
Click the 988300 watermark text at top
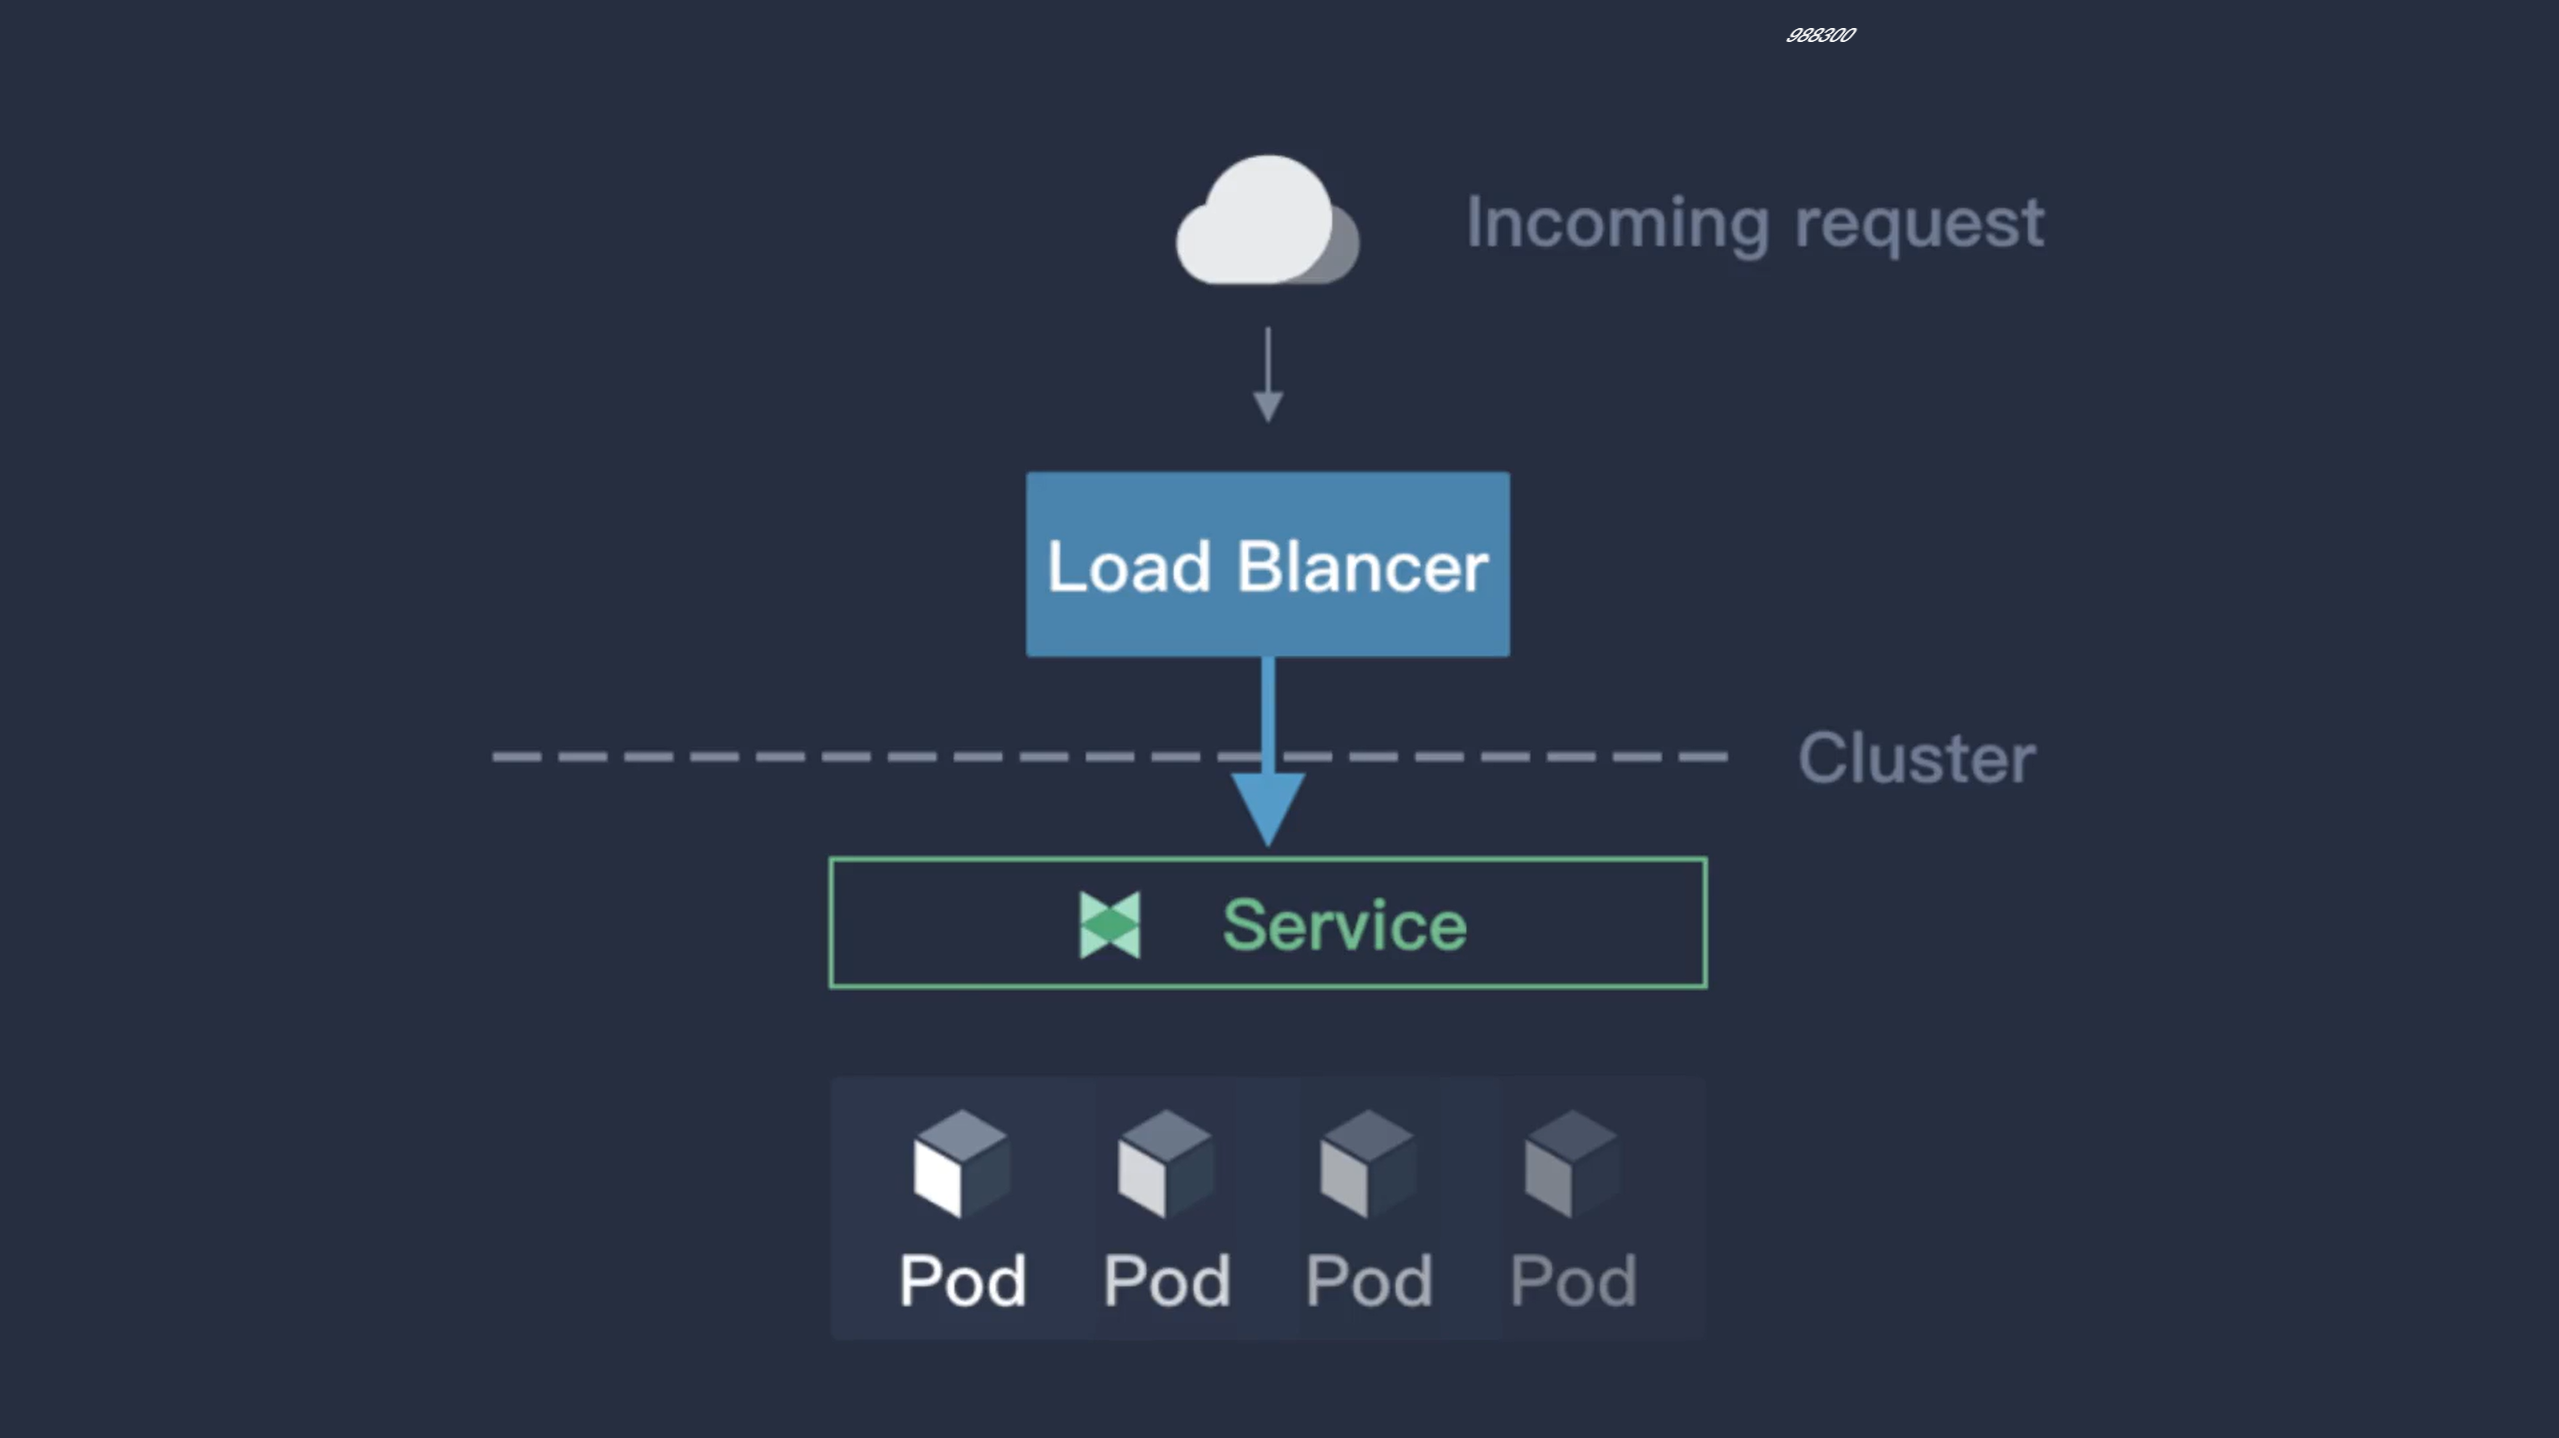coord(1819,35)
